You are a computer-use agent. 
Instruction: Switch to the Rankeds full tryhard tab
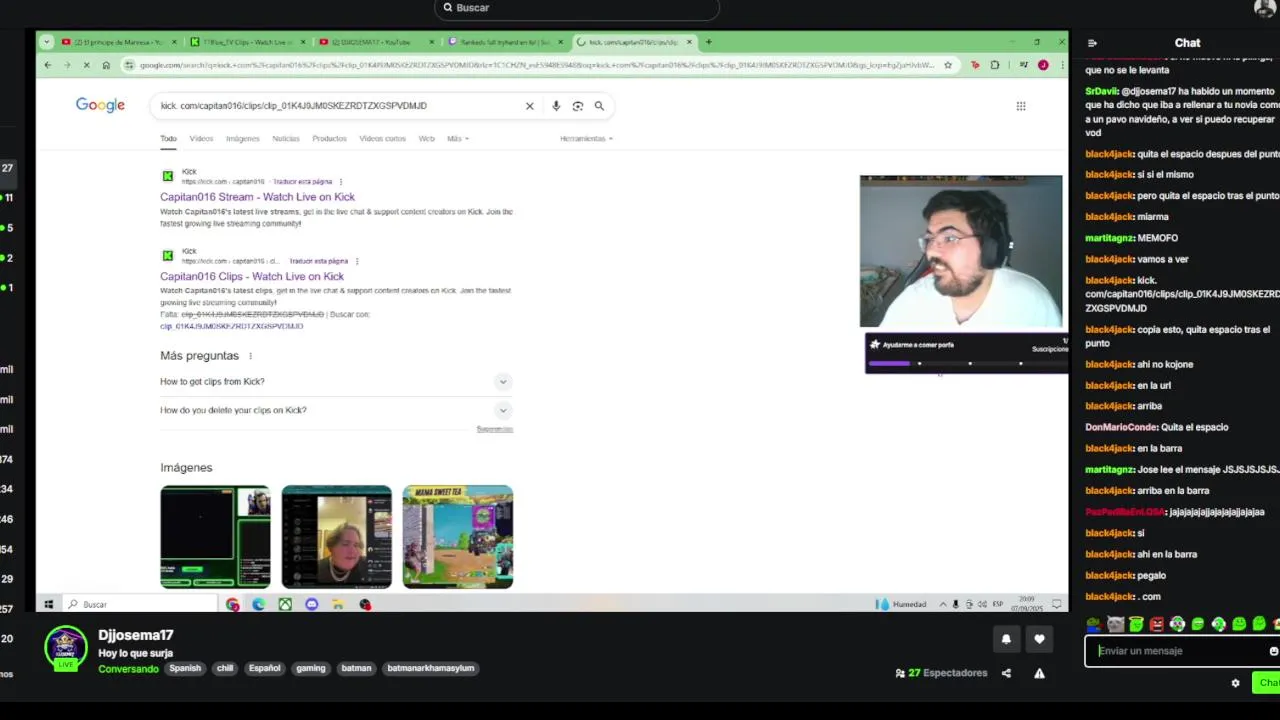pyautogui.click(x=506, y=42)
